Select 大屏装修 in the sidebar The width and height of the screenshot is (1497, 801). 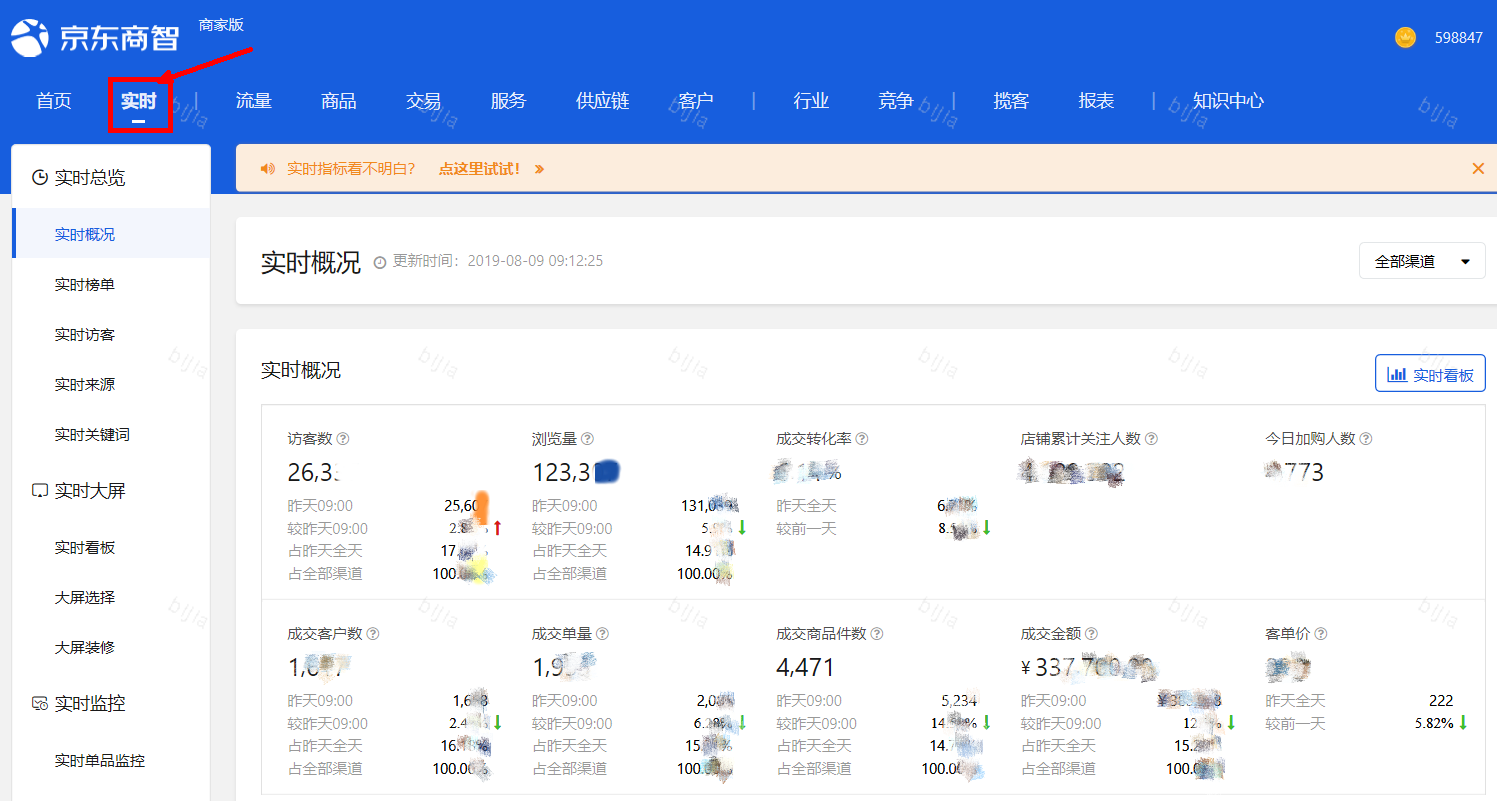pyautogui.click(x=85, y=648)
